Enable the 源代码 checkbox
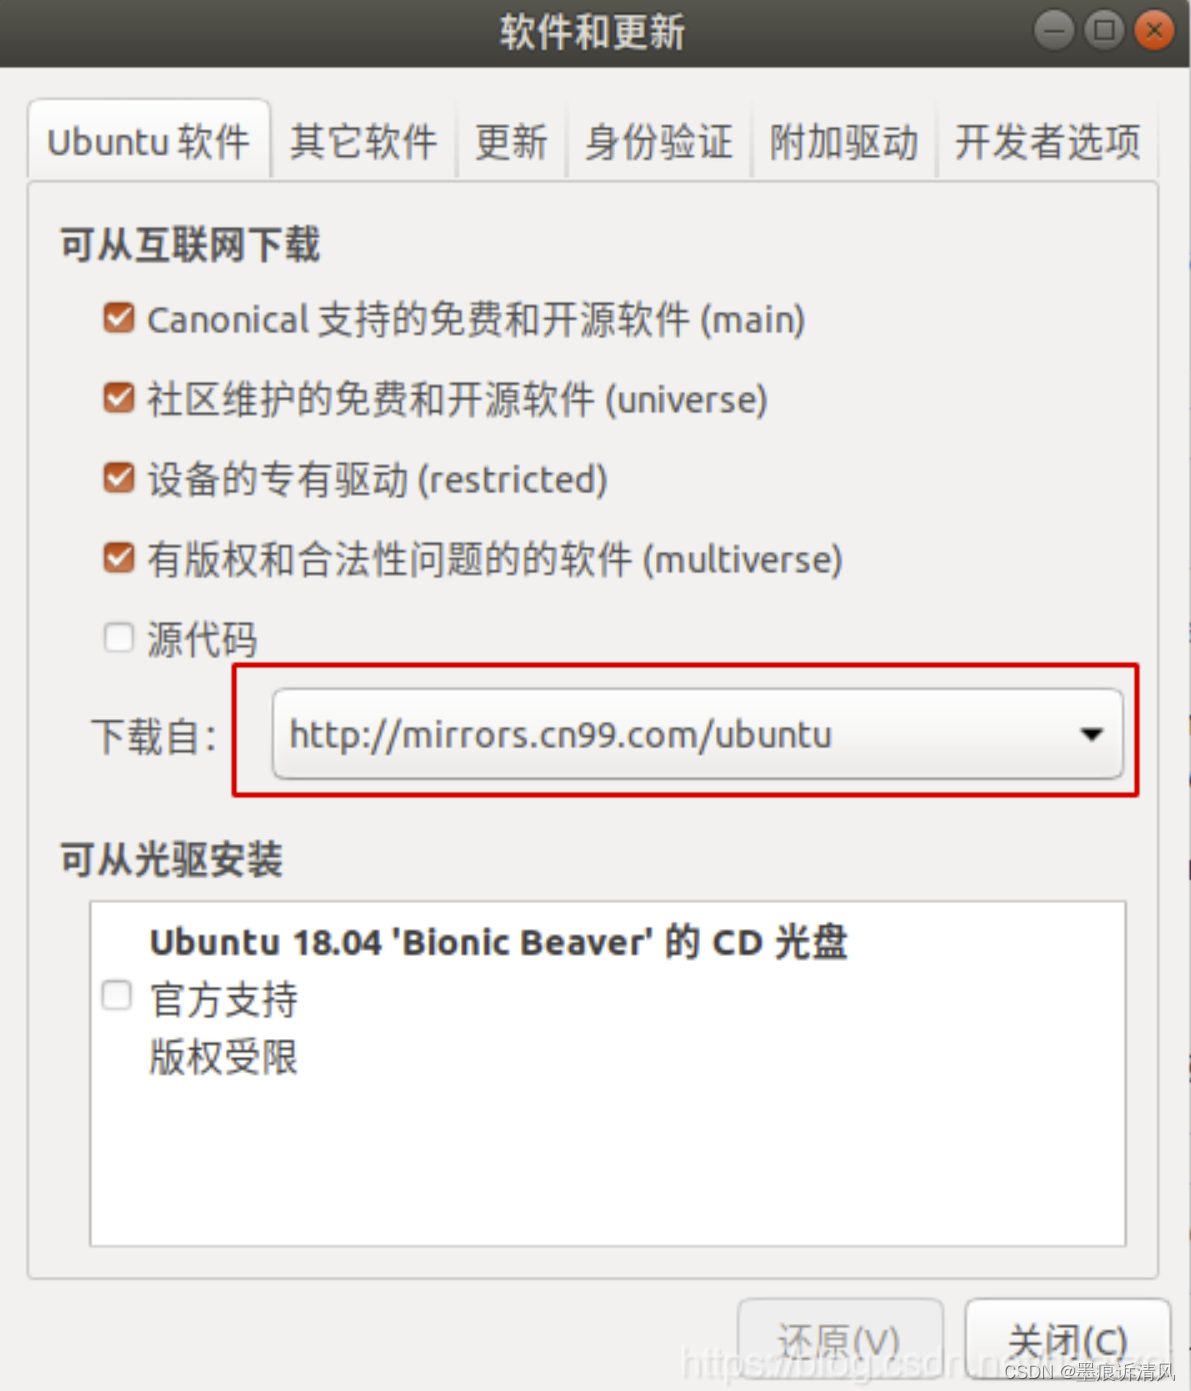 [119, 637]
